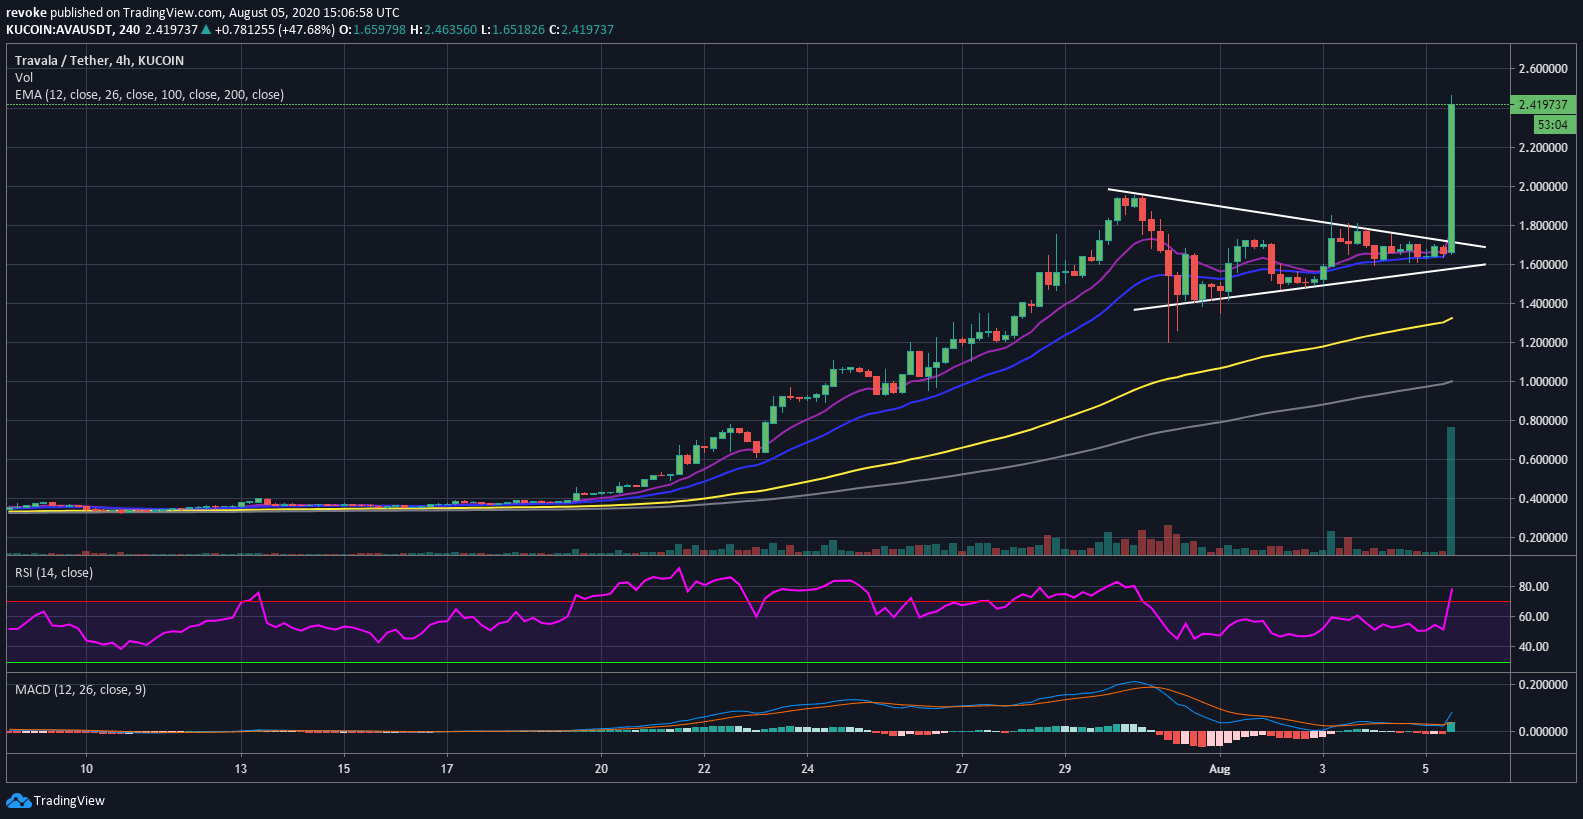
Task: Click the 53:04 candle countdown label
Action: click(1554, 125)
